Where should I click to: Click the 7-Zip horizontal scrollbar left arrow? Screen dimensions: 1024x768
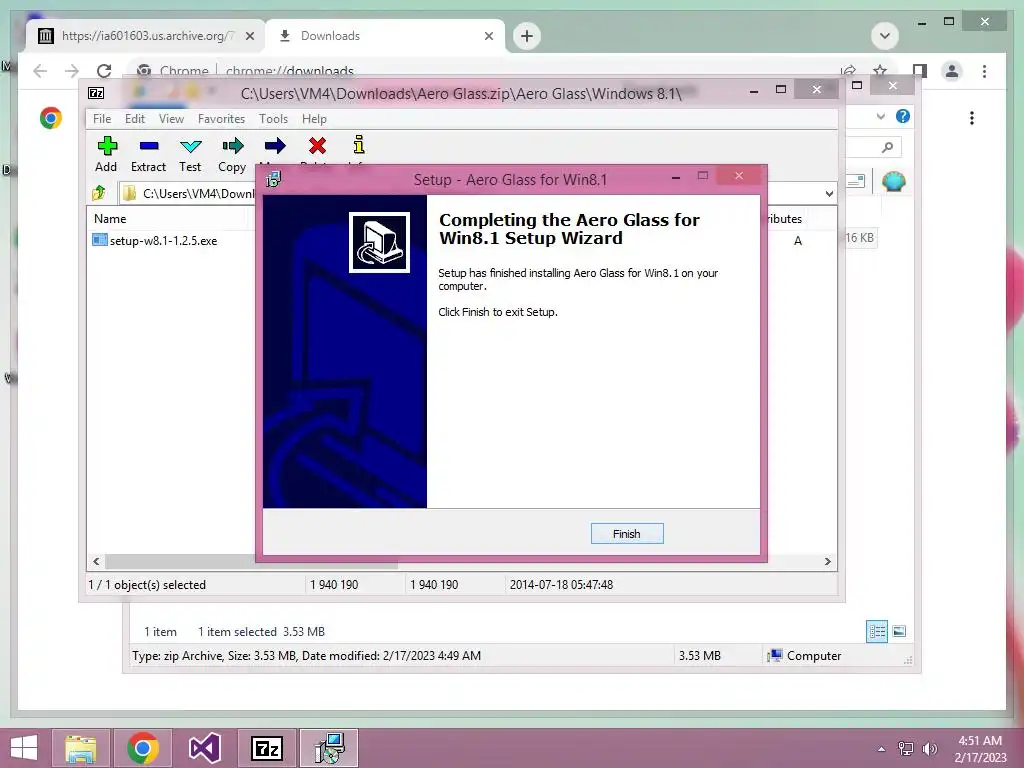coord(96,562)
